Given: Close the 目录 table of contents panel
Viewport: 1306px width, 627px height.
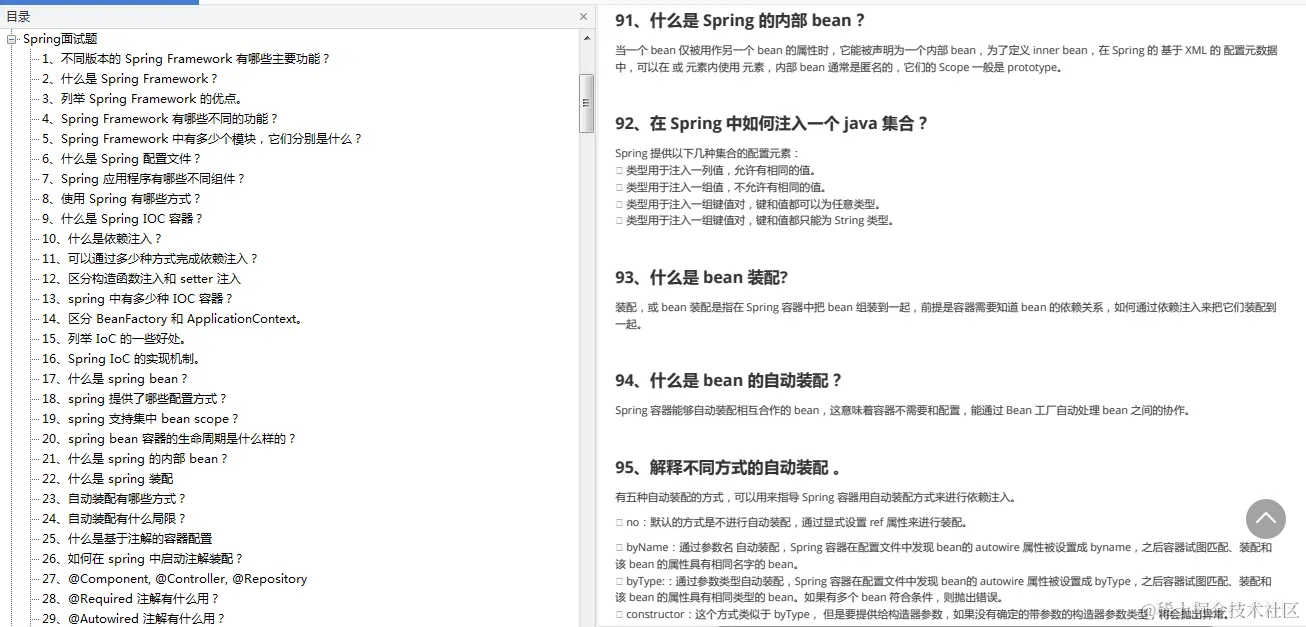Looking at the screenshot, I should click(583, 17).
